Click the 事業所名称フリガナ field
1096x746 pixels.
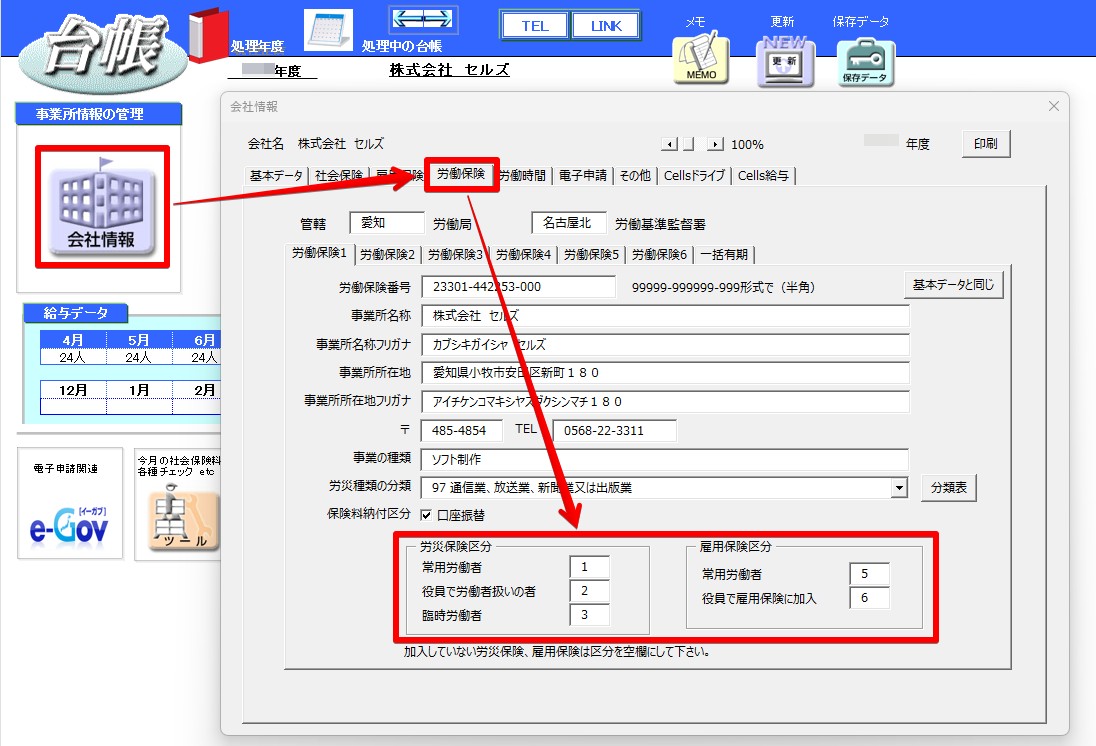[665, 345]
